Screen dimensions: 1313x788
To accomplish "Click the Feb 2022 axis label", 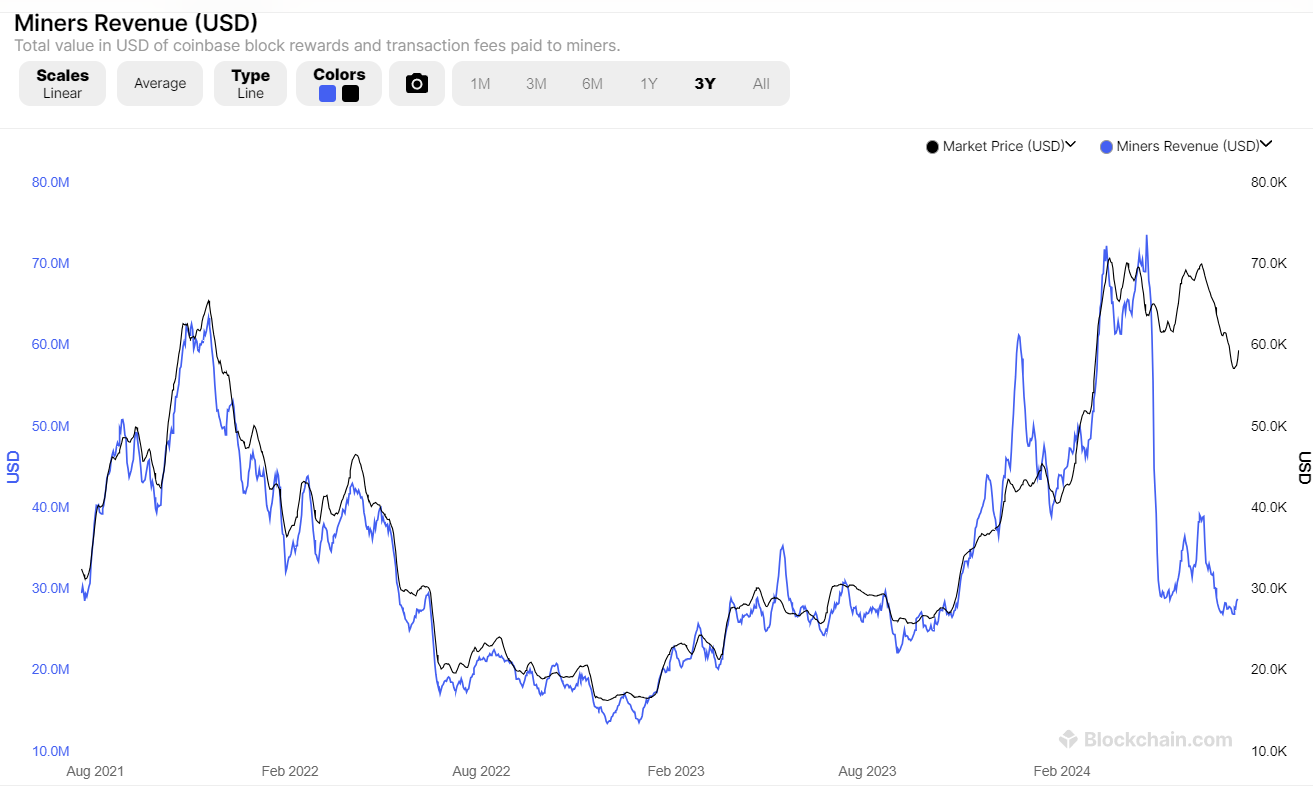I will click(290, 771).
